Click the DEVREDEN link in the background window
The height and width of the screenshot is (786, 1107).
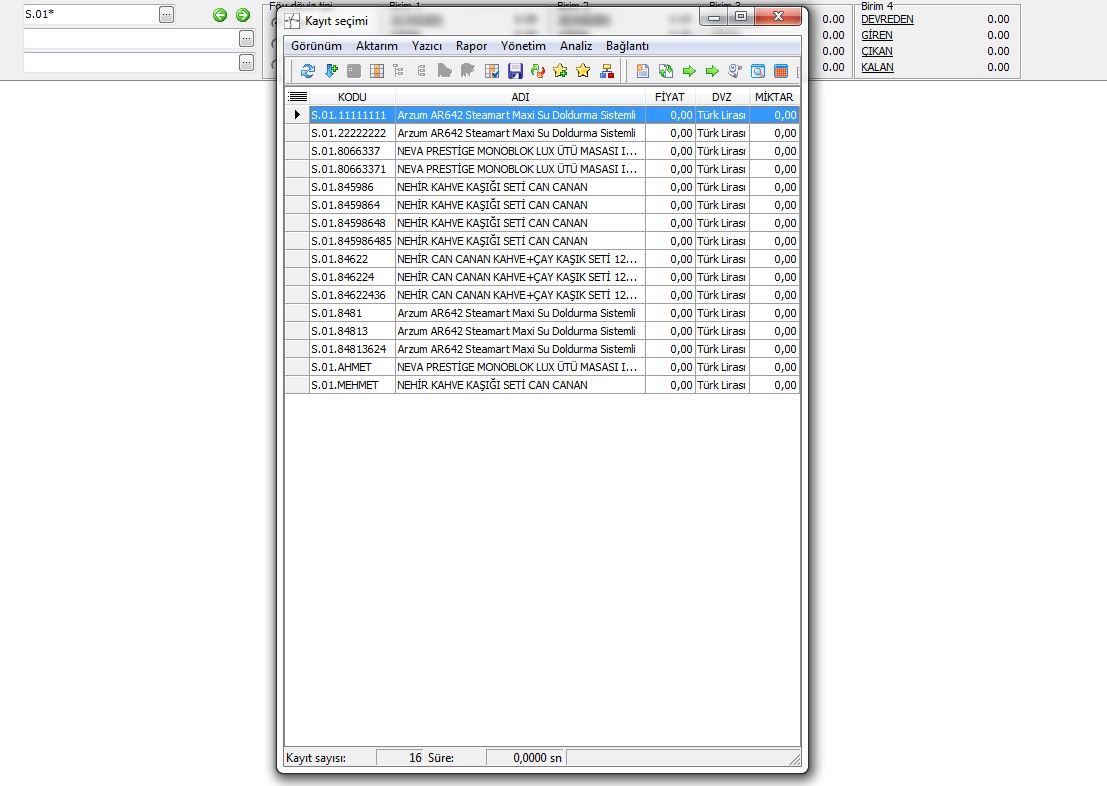point(887,19)
